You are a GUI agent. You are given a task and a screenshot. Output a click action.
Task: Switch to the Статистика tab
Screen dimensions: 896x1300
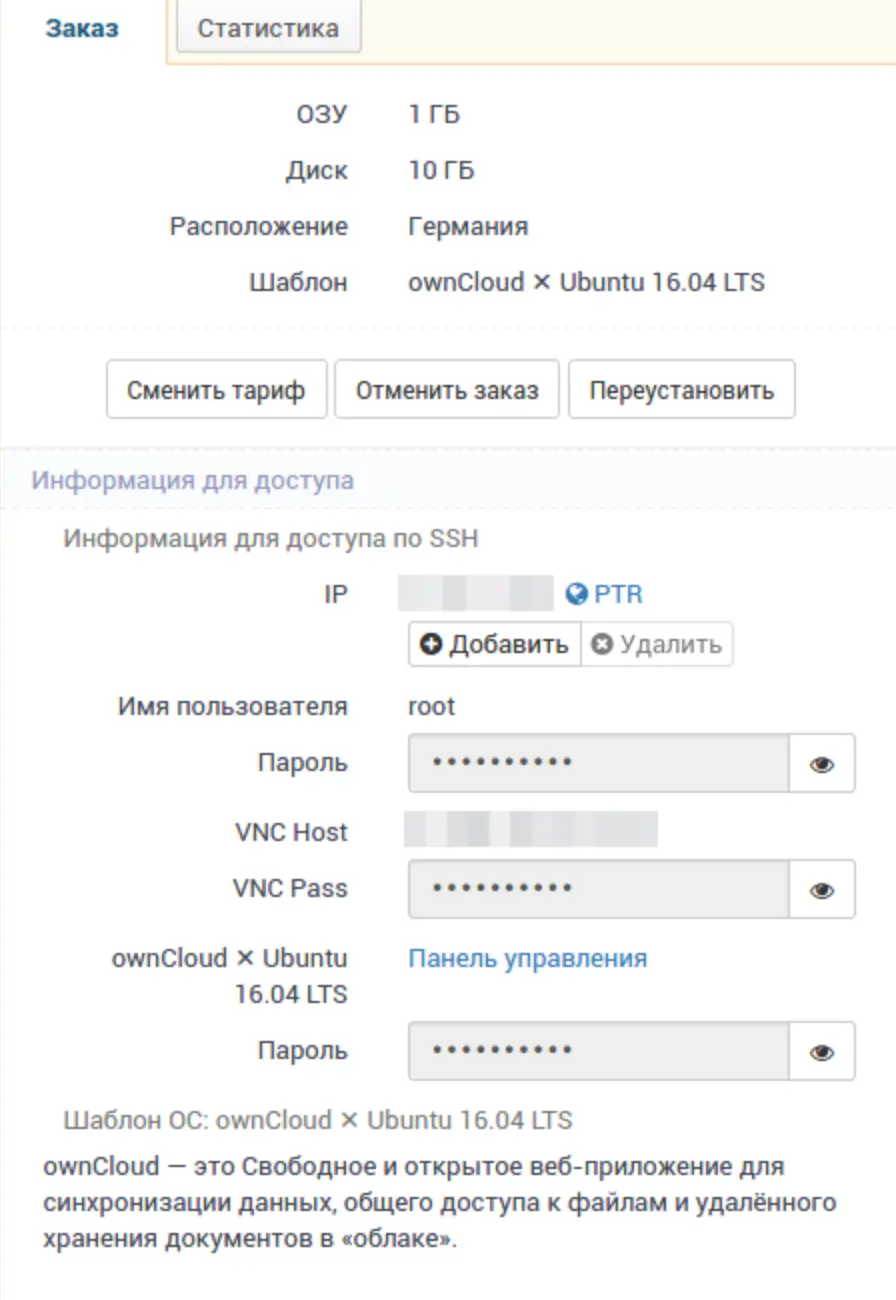coord(268,27)
